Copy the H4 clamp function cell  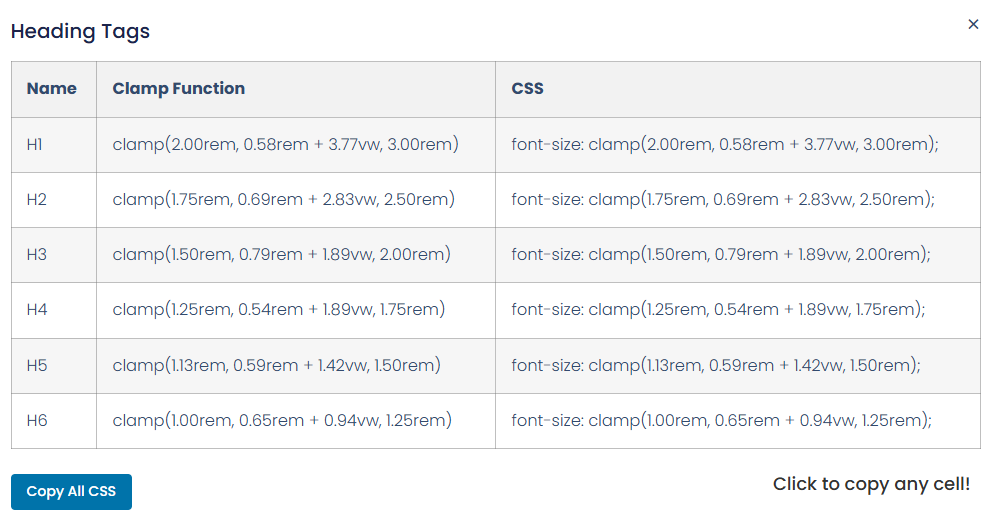pyautogui.click(x=296, y=310)
